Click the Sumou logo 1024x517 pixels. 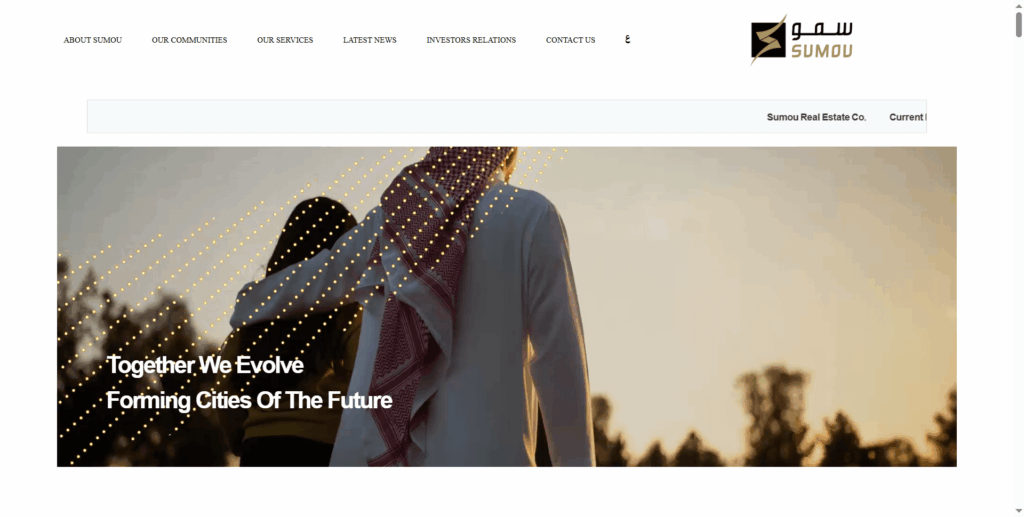pos(801,40)
